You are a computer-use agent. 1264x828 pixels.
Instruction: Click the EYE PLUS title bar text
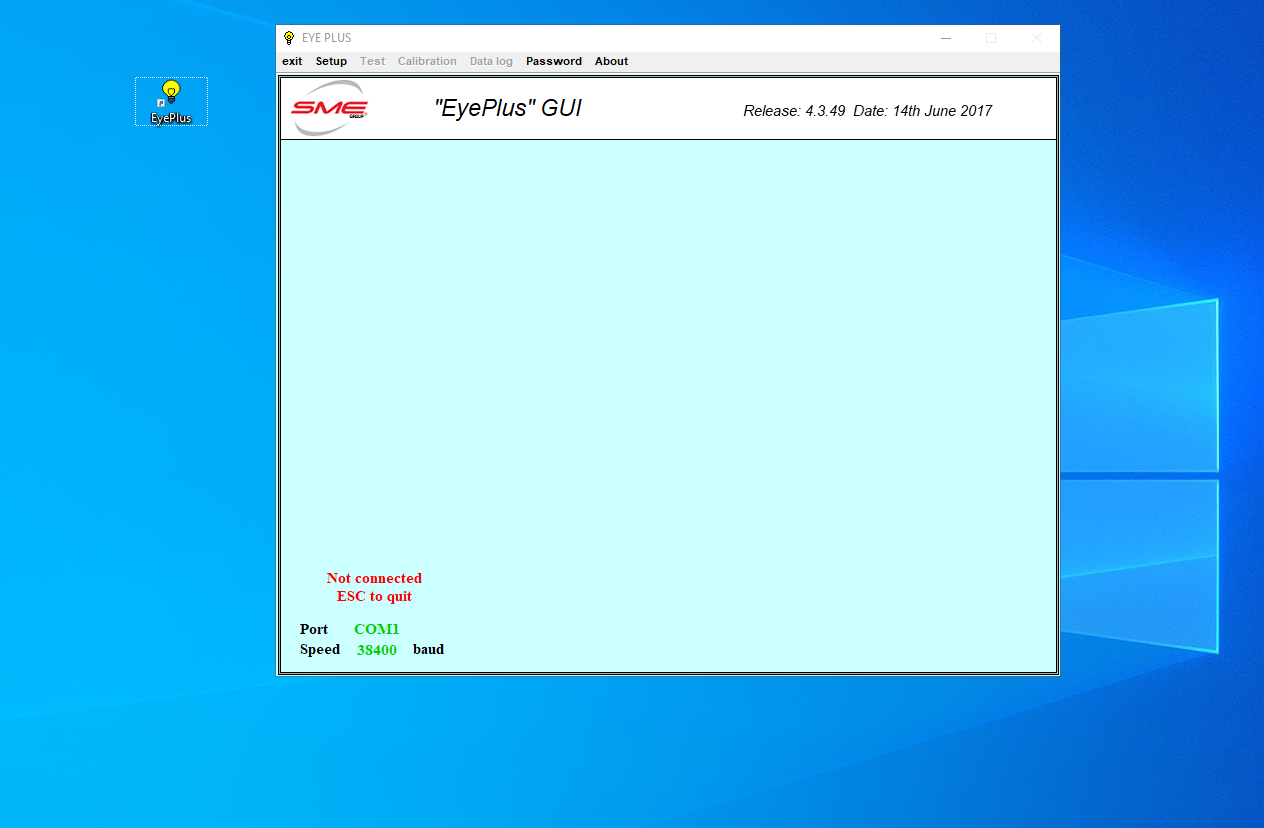tap(325, 37)
